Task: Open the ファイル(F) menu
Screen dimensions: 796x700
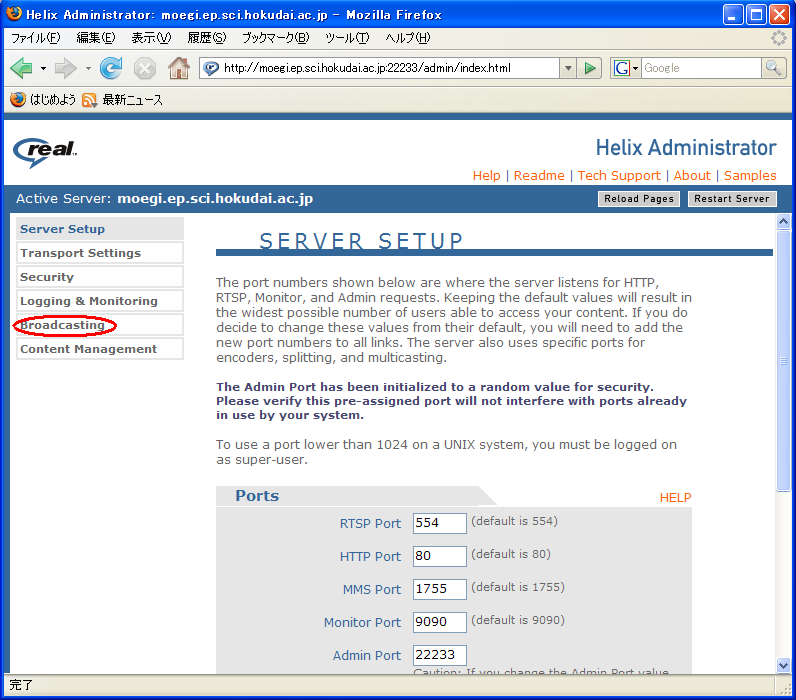Action: (36, 38)
